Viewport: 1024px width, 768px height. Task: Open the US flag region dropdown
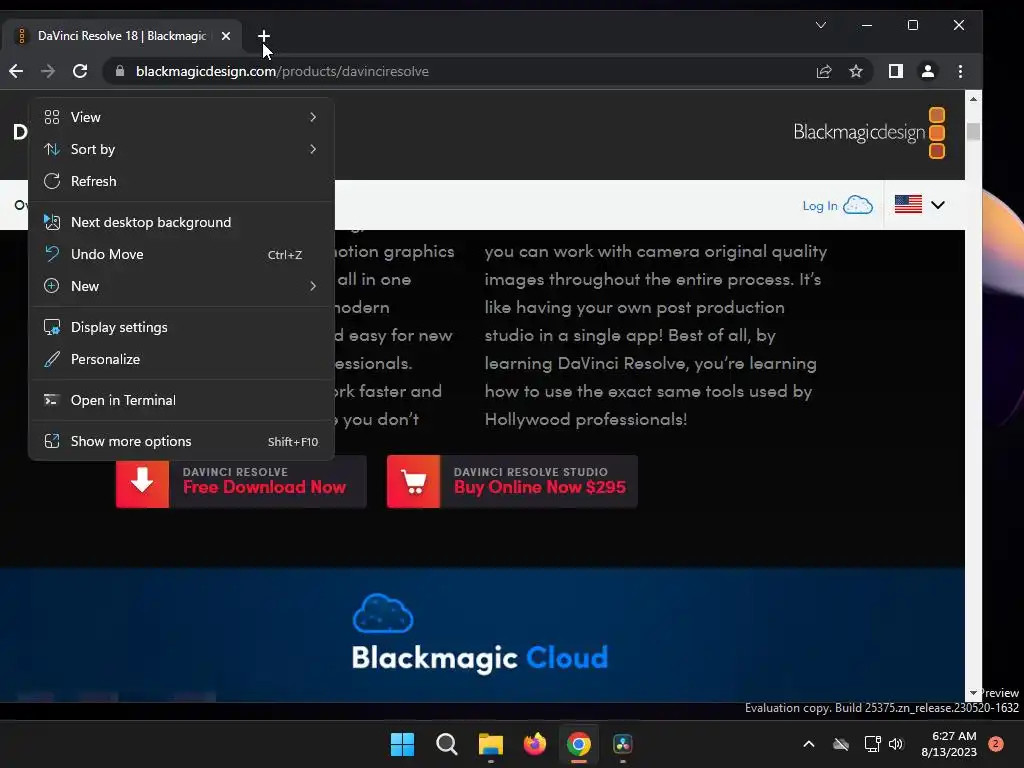coord(920,205)
